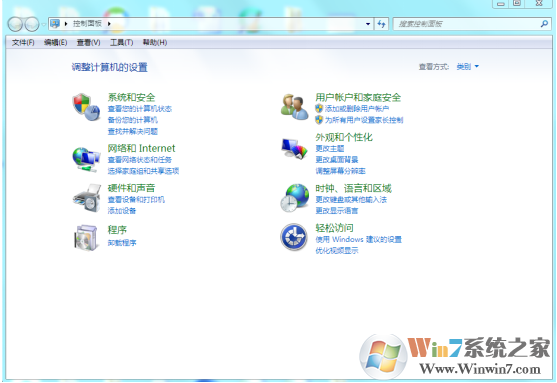Click the 程序 heading link
This screenshot has height=383, width=557.
[117, 230]
